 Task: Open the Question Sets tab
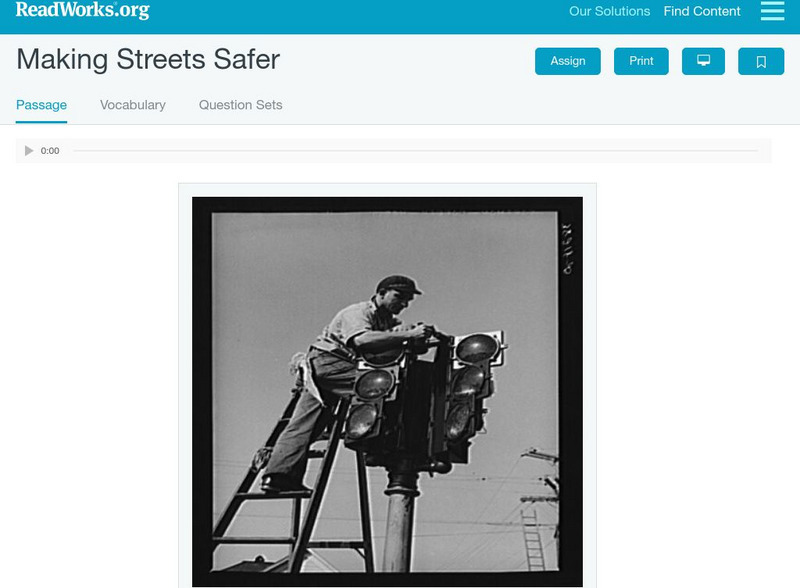(240, 105)
